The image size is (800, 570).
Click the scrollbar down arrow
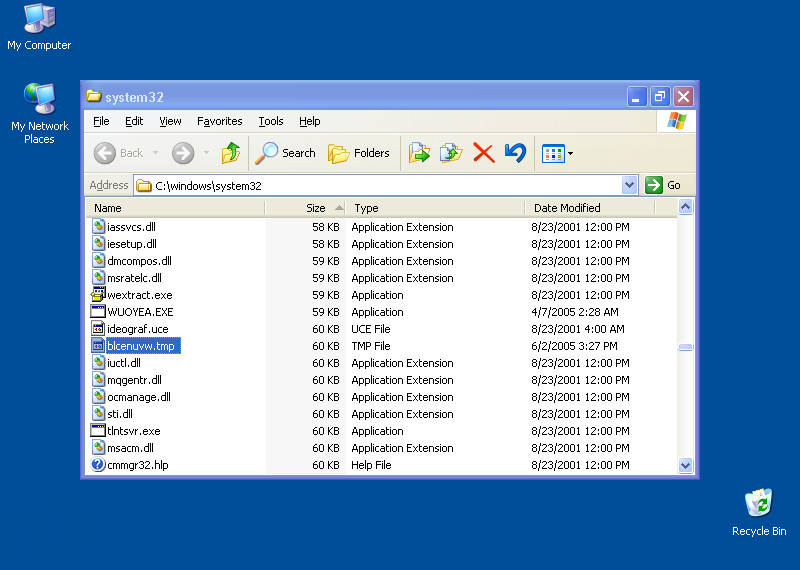[x=685, y=465]
